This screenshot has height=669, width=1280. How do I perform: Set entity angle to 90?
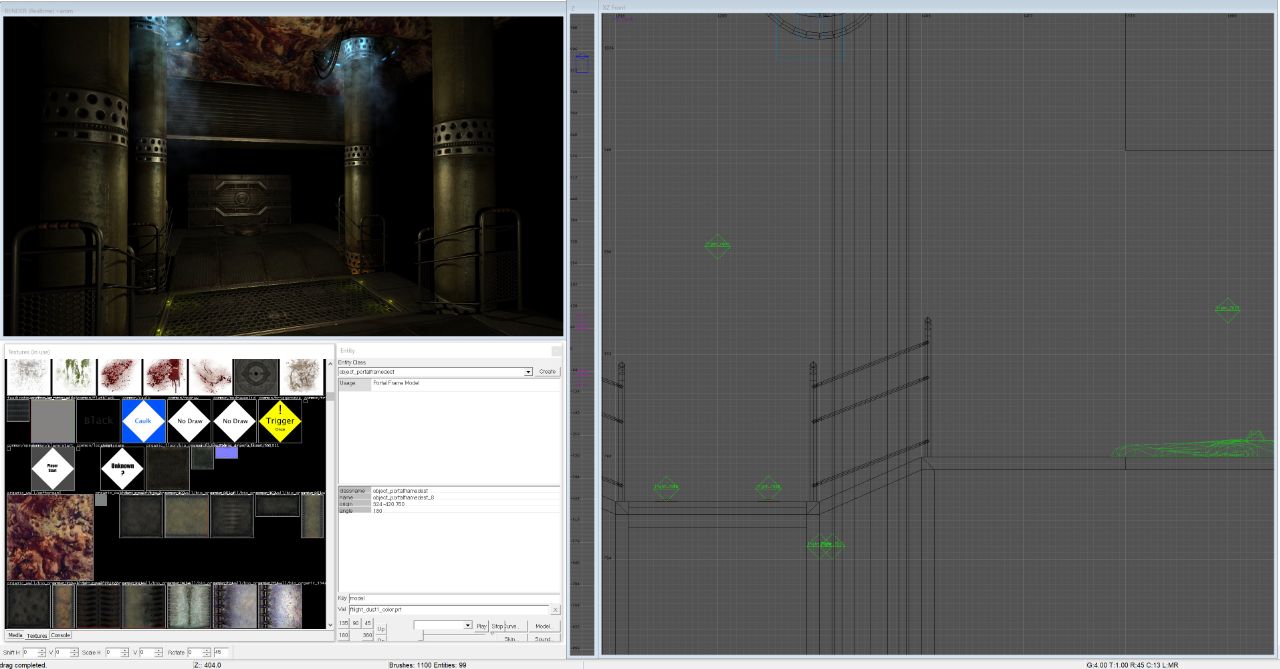click(356, 623)
